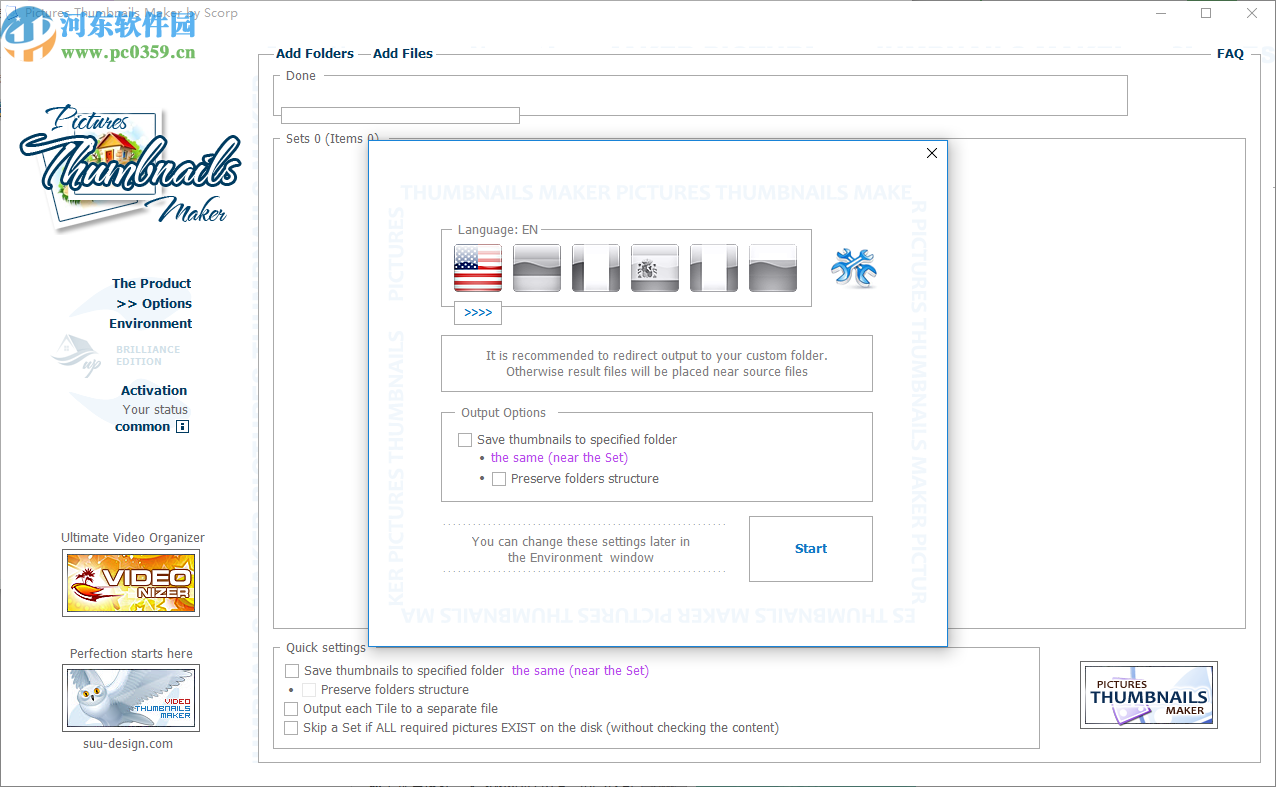Click the Done progress bar
The image size is (1276, 787).
pyautogui.click(x=400, y=115)
